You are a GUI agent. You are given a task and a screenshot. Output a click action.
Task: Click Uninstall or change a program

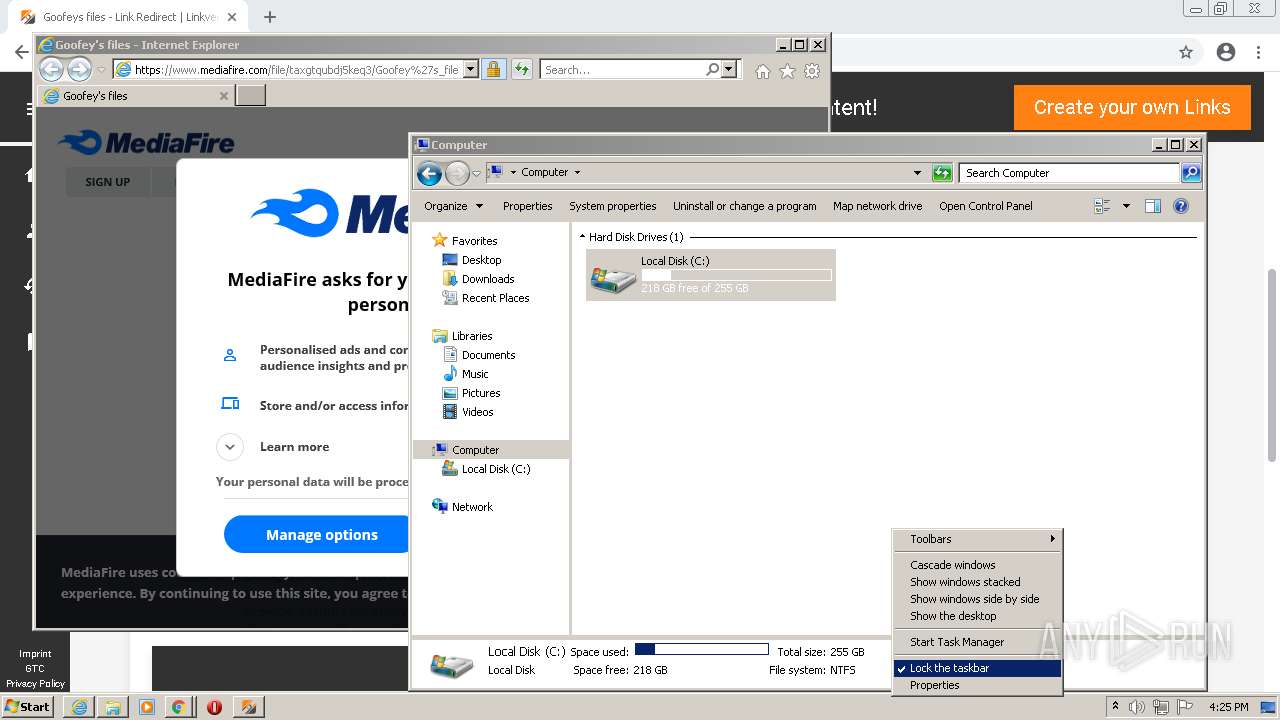[744, 206]
